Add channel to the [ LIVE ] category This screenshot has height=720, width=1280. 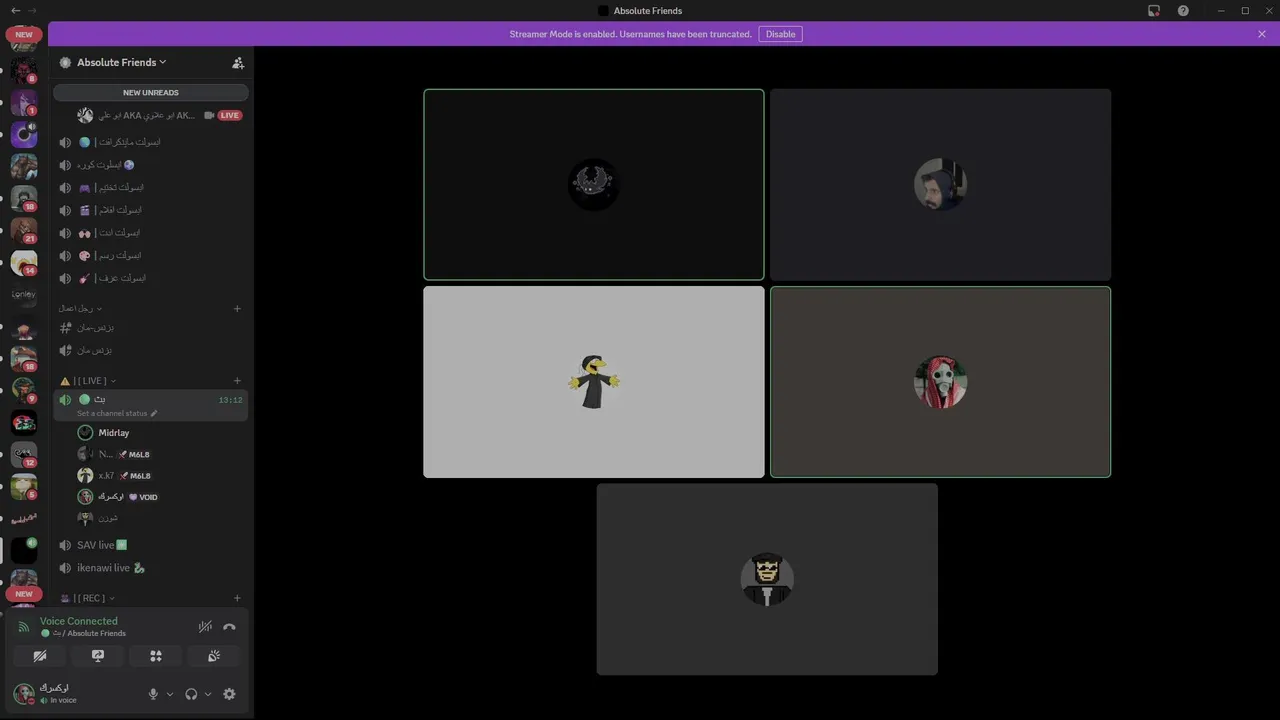[x=237, y=381]
